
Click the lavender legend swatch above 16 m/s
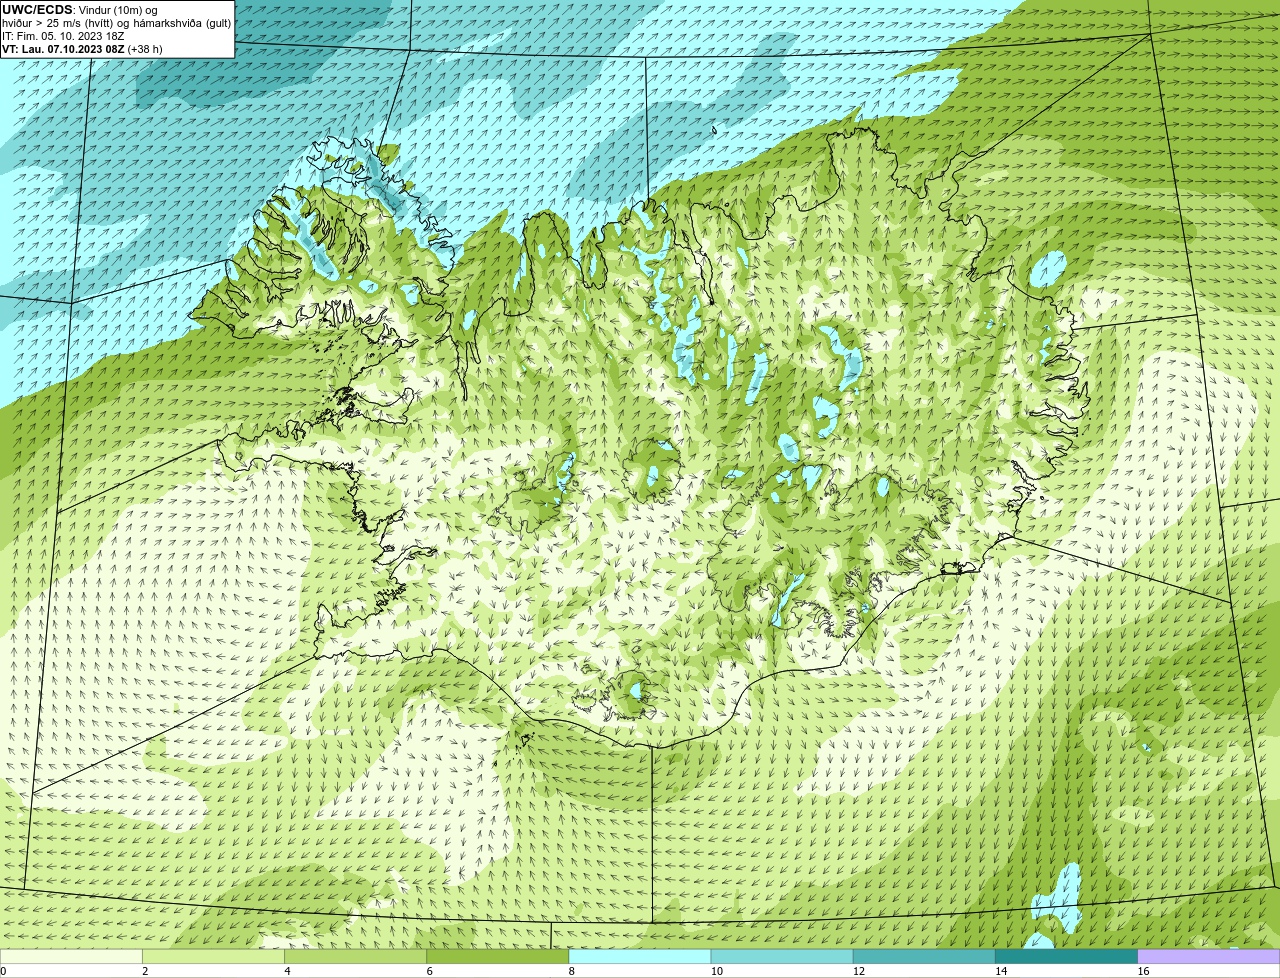[x=1209, y=956]
